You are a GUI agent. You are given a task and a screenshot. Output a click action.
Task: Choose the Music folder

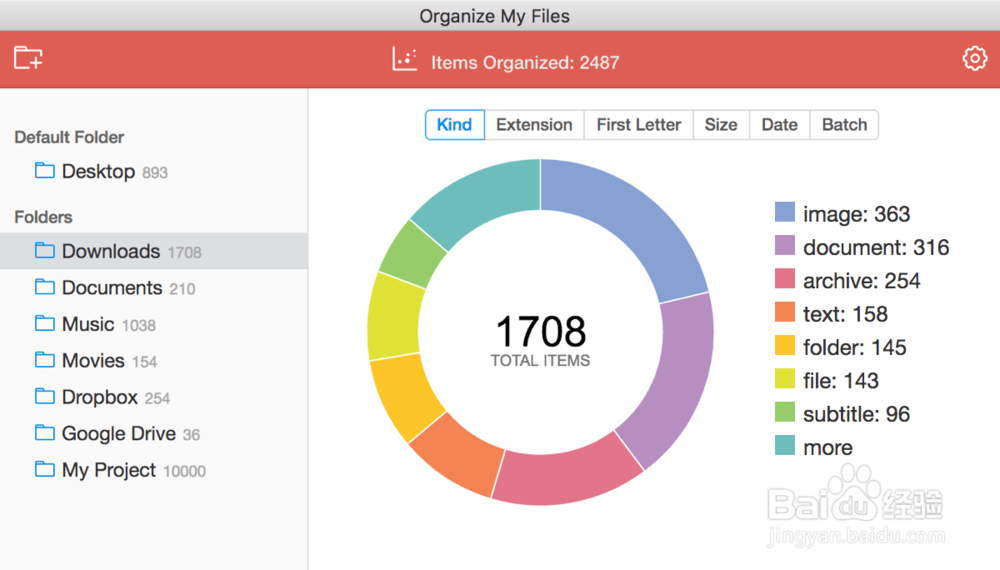pos(154,324)
